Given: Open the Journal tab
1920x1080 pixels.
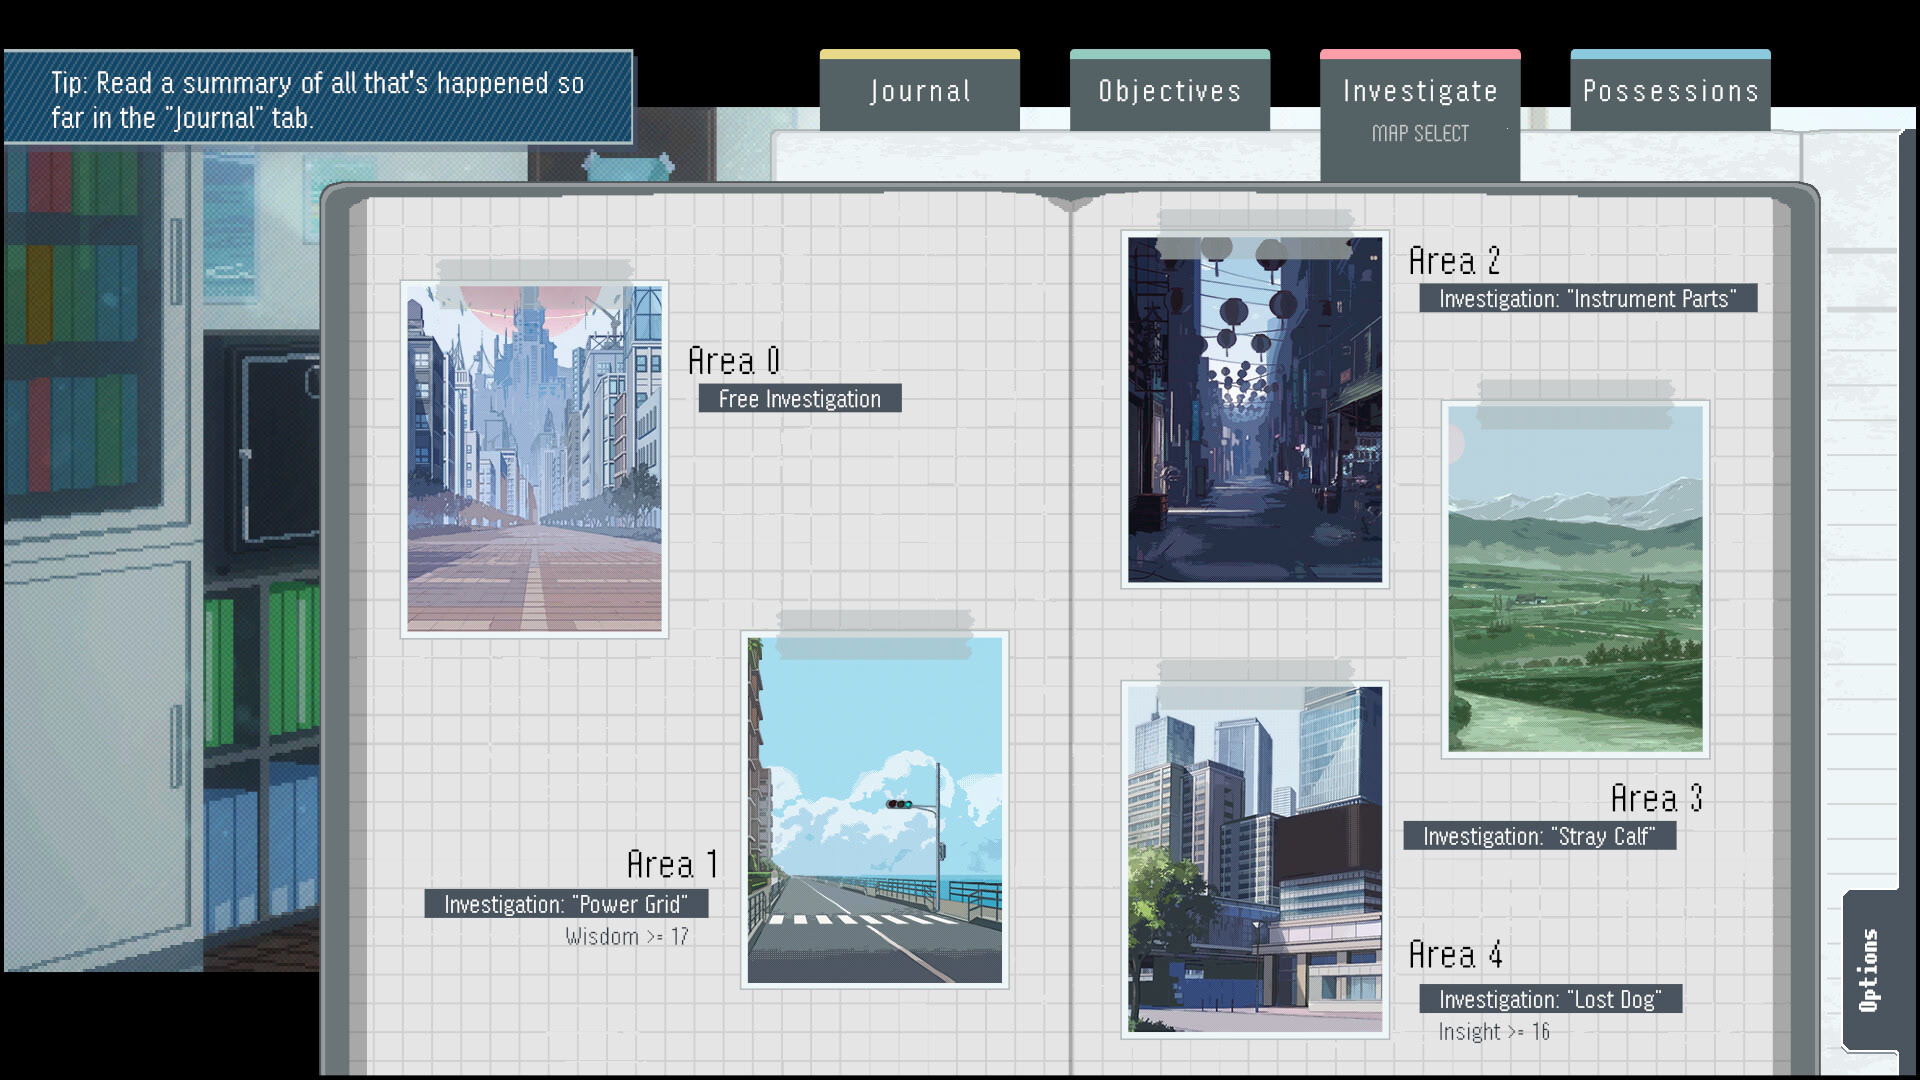Looking at the screenshot, I should pyautogui.click(x=919, y=91).
